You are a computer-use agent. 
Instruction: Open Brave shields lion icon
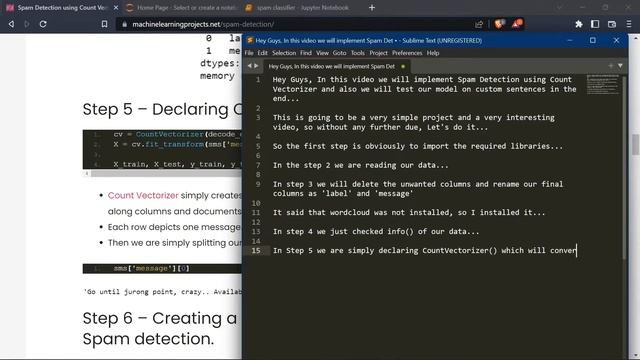pos(498,24)
